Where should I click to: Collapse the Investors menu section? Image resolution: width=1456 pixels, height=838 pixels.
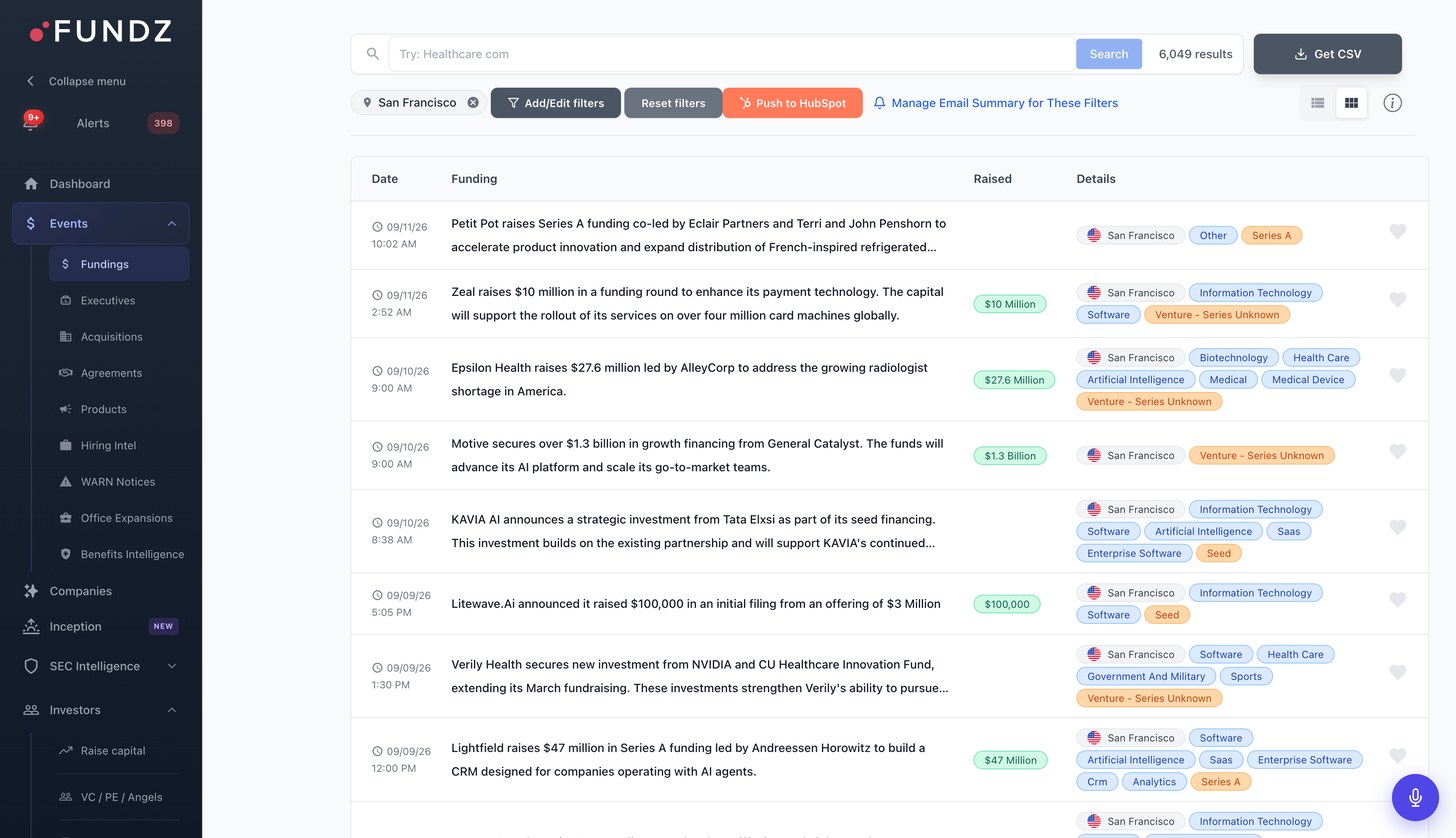click(100, 710)
